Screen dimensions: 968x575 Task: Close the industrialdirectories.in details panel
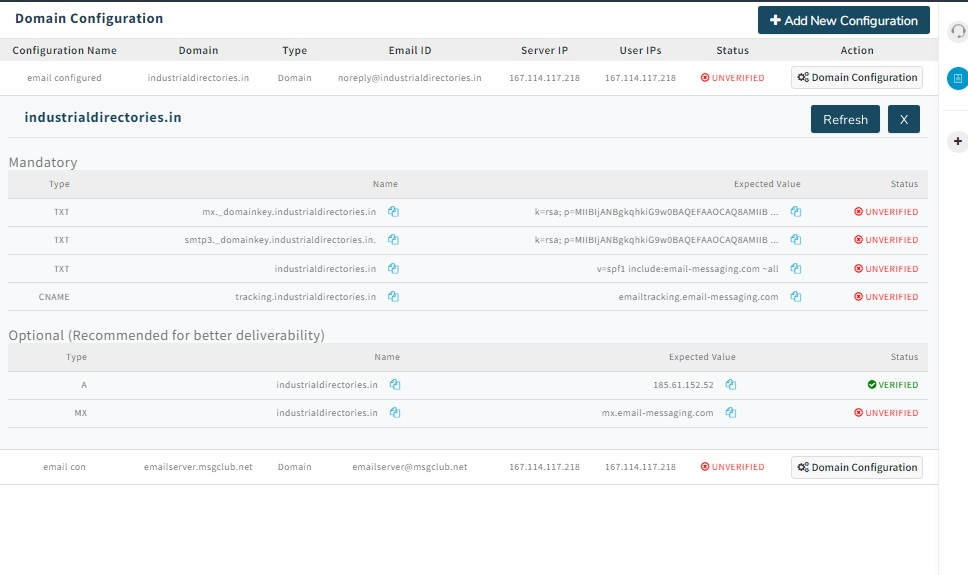point(904,119)
